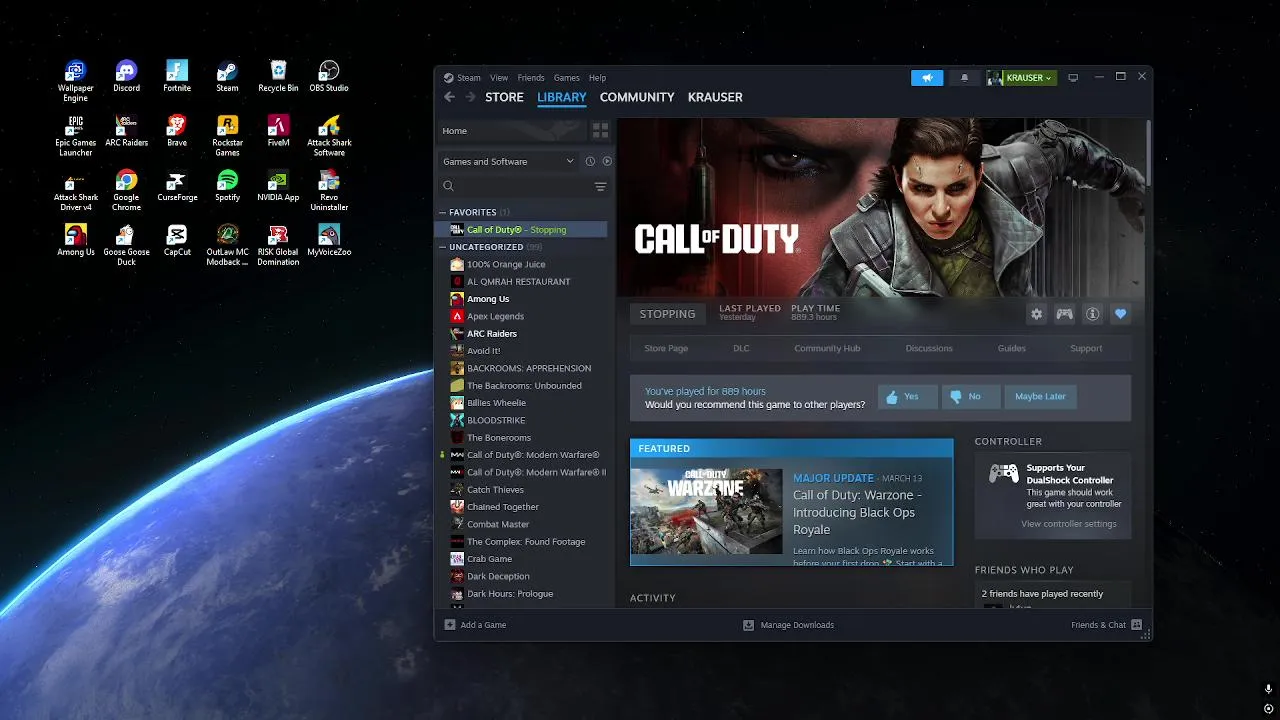Viewport: 1280px width, 720px height.
Task: Open Spotify desktop icon
Action: (227, 186)
